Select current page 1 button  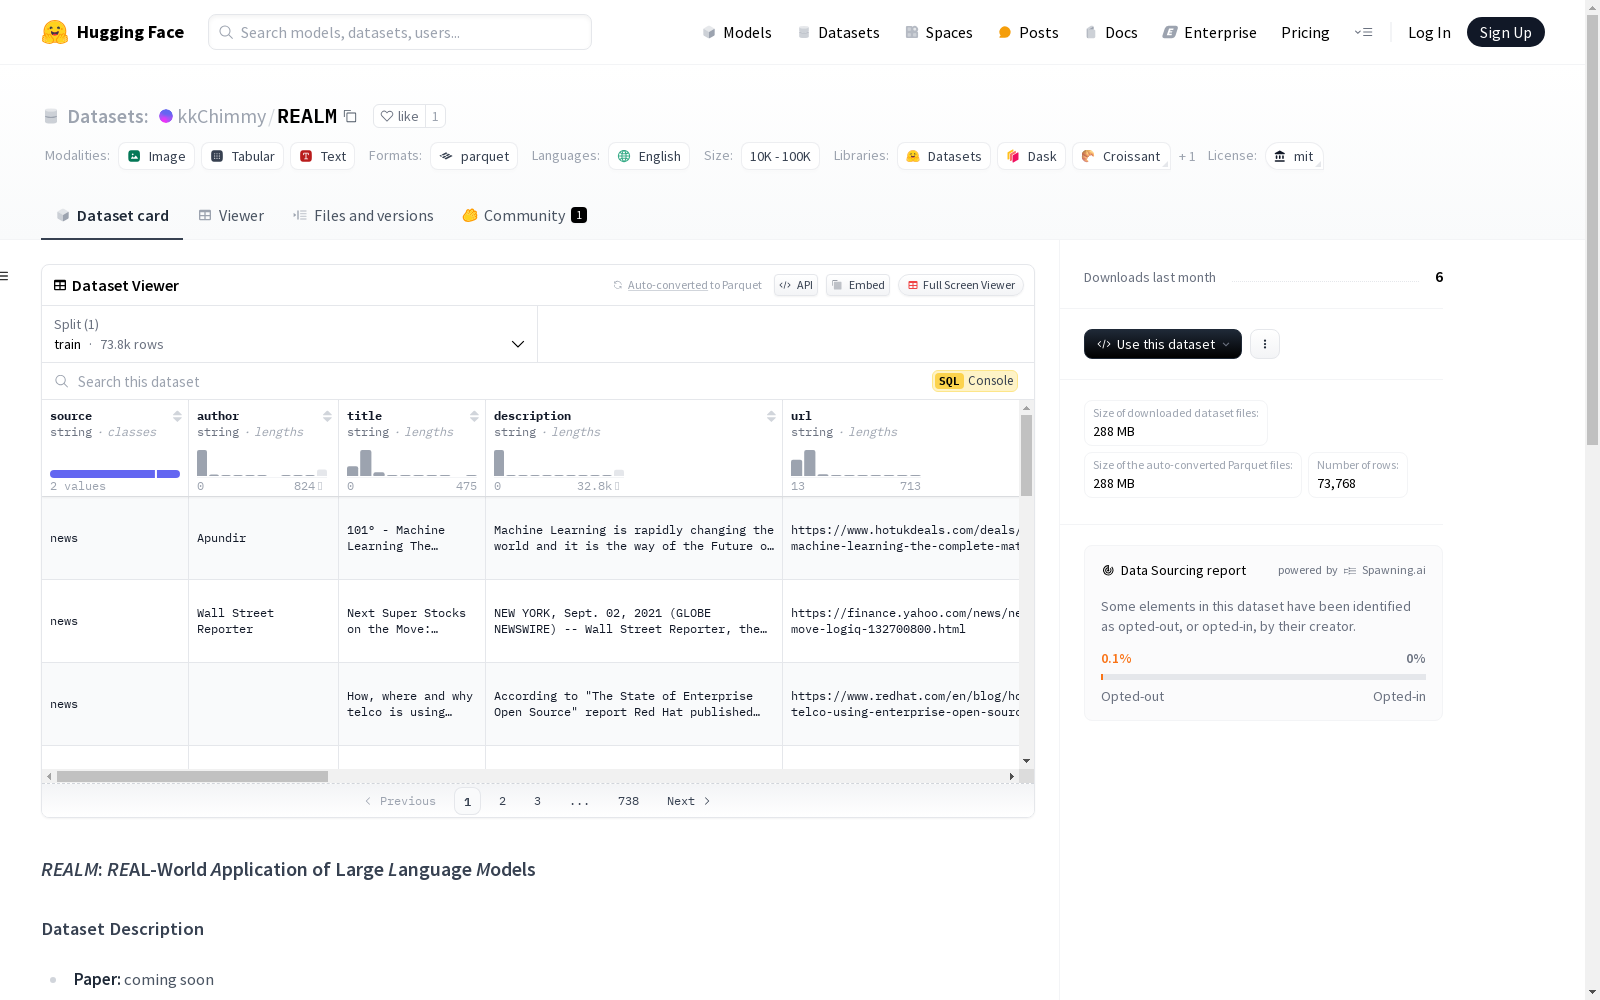click(x=467, y=801)
